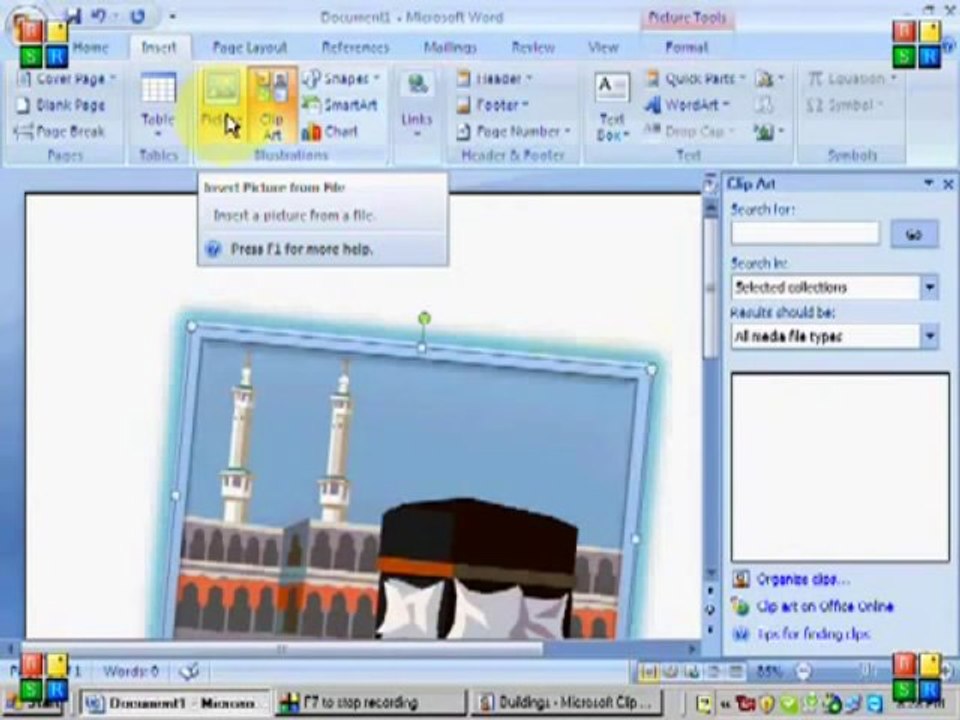Zoom out with the minus button

click(x=805, y=672)
